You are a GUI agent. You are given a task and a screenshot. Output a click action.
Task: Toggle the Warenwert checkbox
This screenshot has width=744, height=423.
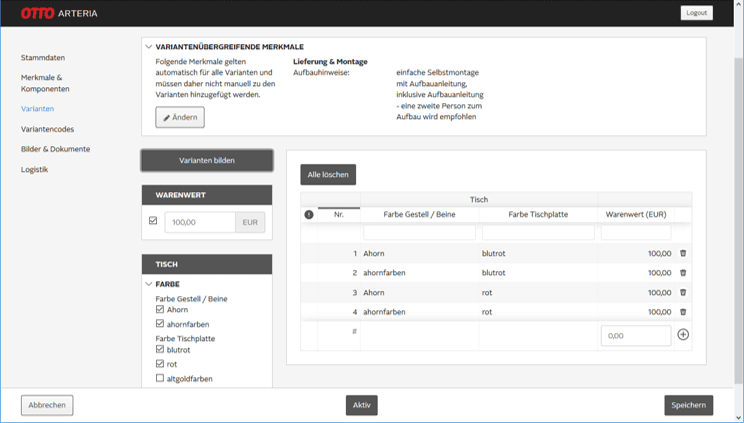(x=153, y=221)
